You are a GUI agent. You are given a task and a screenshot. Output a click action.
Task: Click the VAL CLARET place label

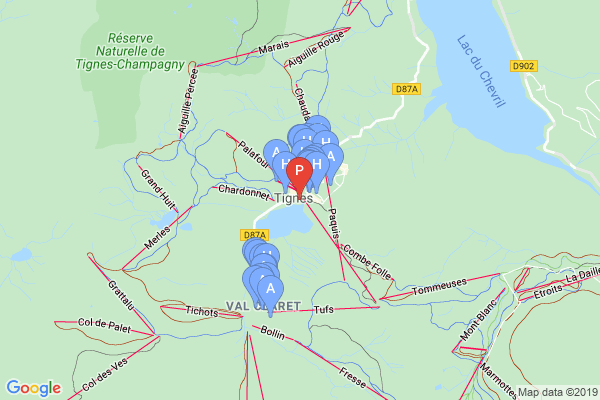click(263, 306)
